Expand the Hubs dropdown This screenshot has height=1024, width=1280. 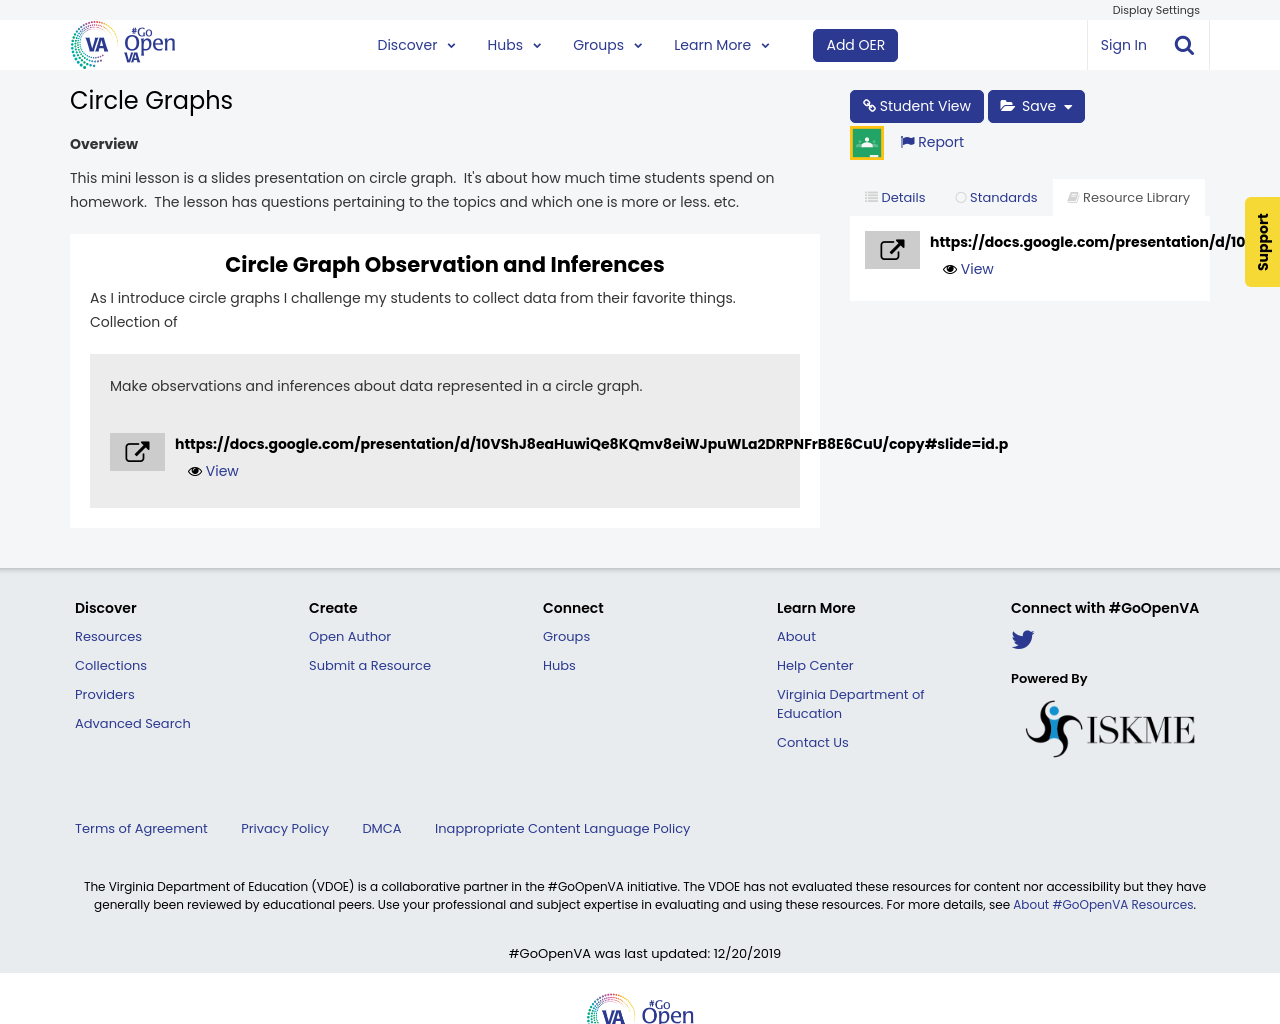coord(514,45)
